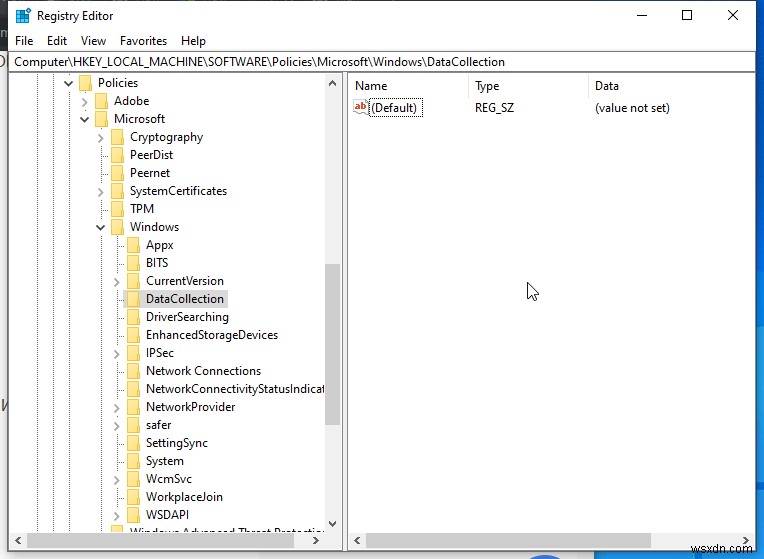Click the tree pane scroll left arrow
This screenshot has width=764, height=559.
(18, 540)
